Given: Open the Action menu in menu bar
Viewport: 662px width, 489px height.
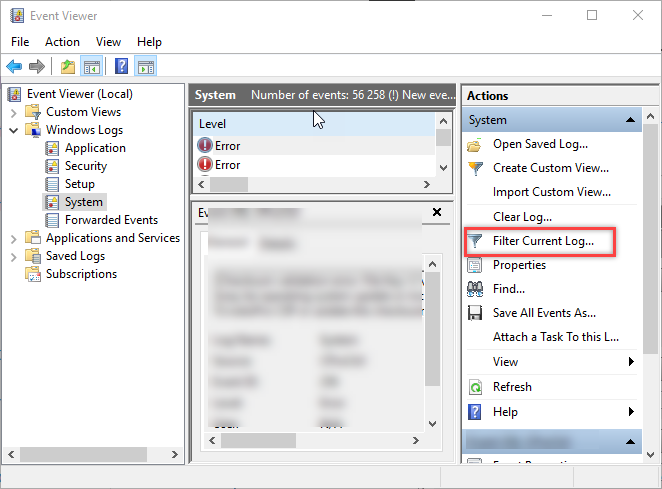Looking at the screenshot, I should click(x=62, y=42).
